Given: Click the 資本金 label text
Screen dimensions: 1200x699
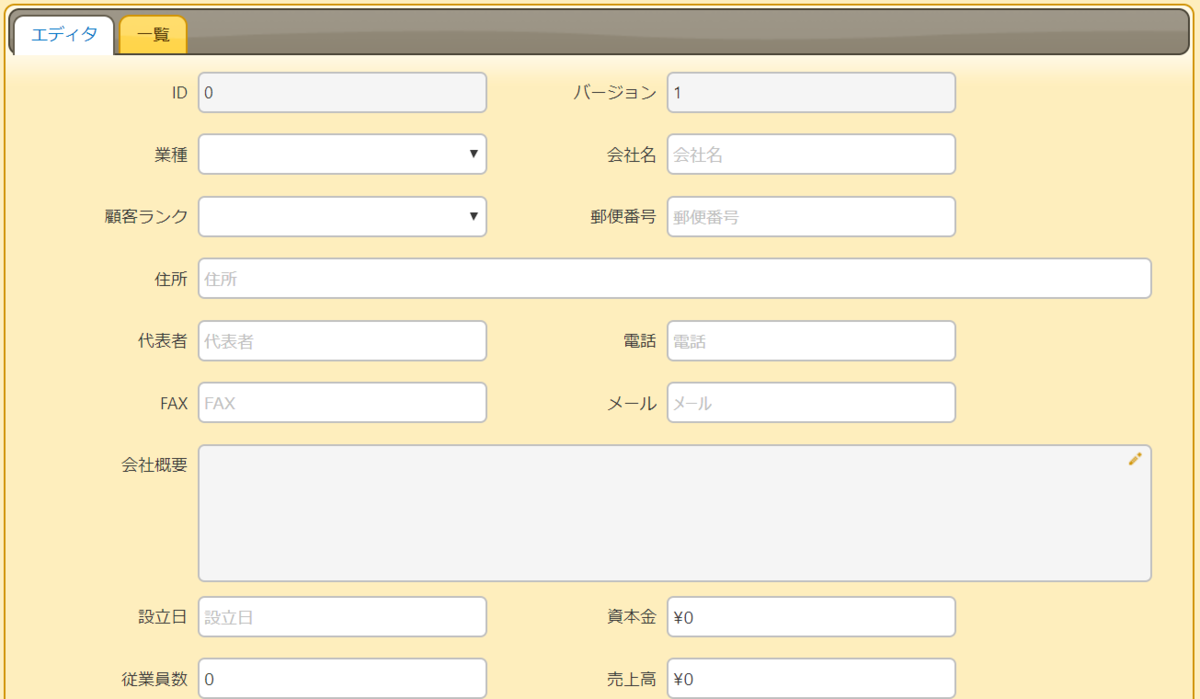Looking at the screenshot, I should pos(631,617).
